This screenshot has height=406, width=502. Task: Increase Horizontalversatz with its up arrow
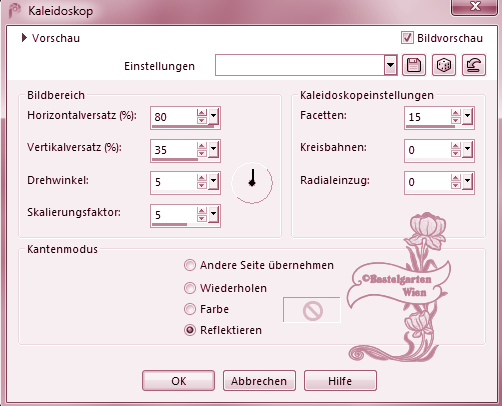[202, 113]
